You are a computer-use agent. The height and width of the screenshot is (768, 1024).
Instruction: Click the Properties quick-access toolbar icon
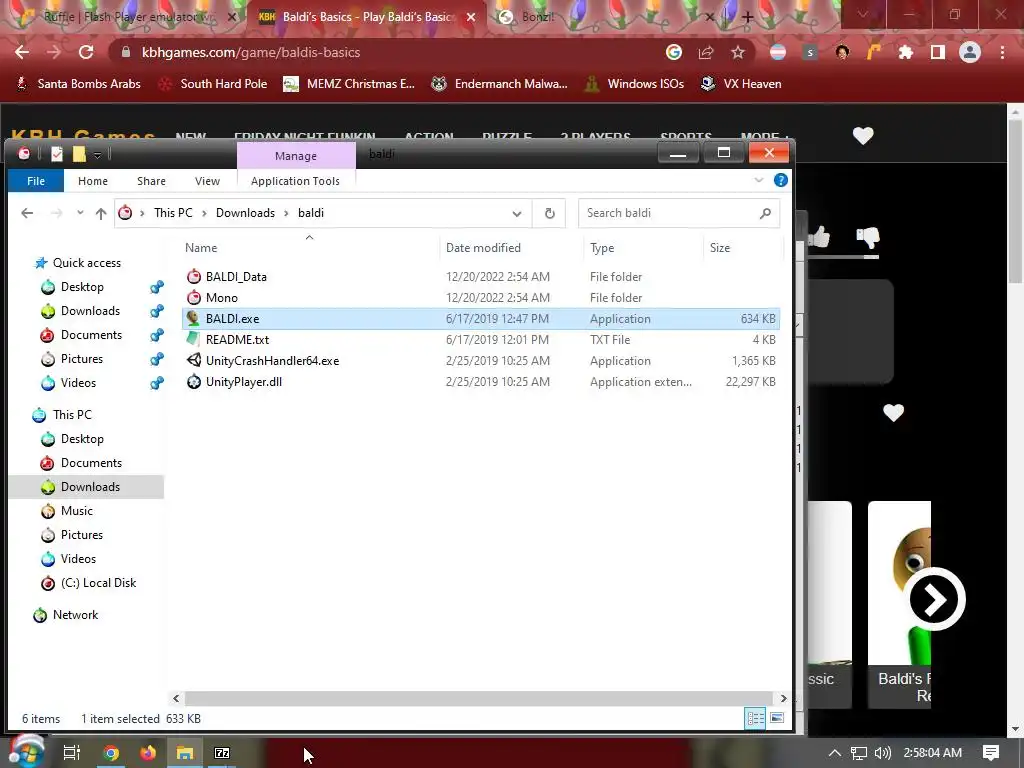[x=57, y=154]
